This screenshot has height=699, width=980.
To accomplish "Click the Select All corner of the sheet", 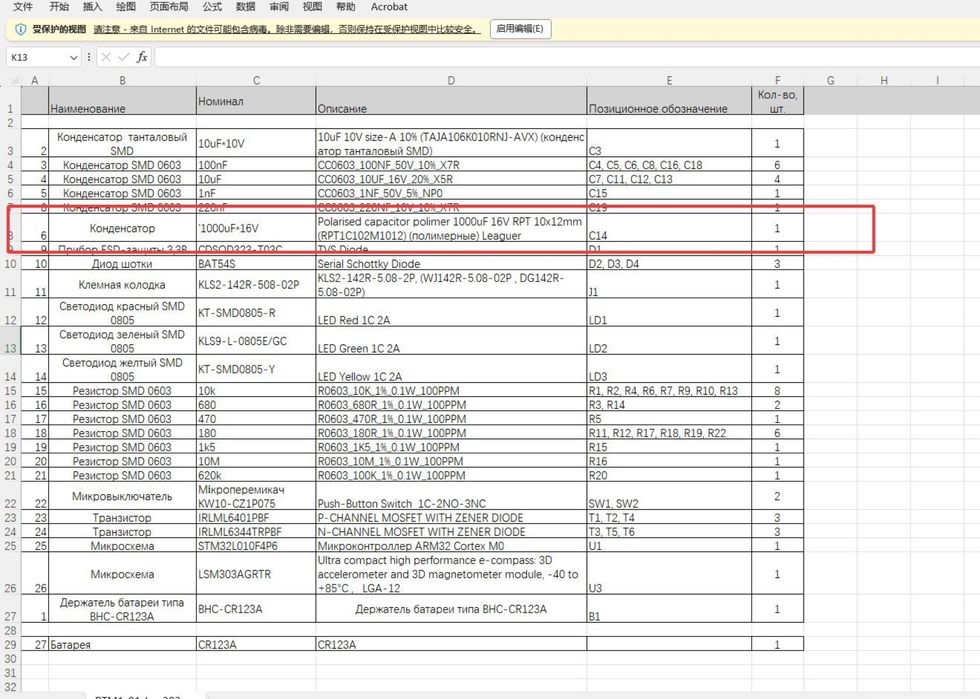I will click(14, 80).
